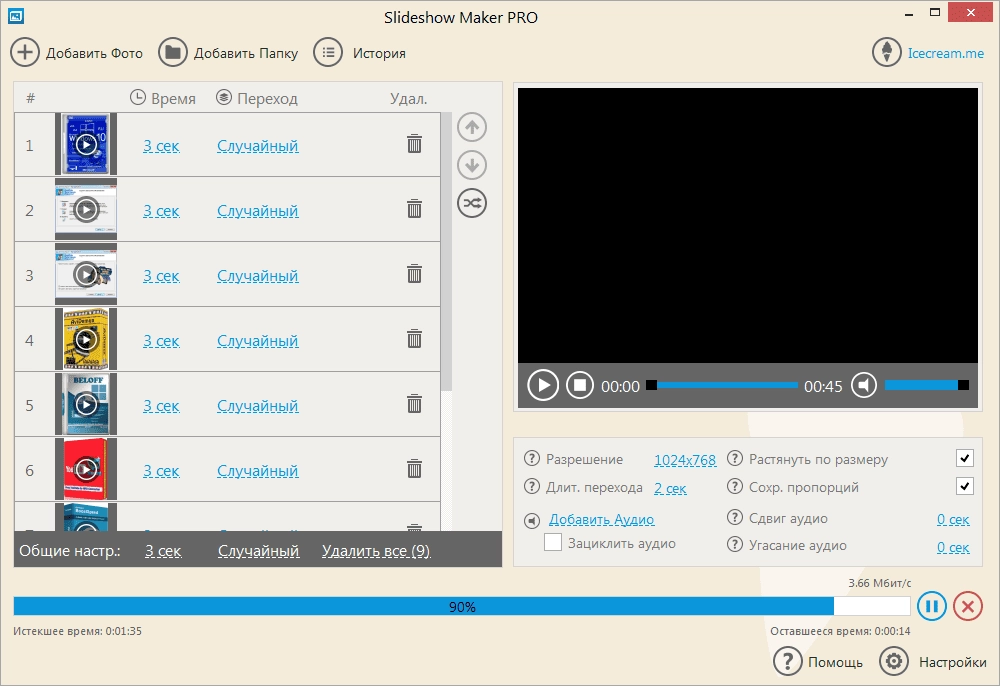The width and height of the screenshot is (1000, 686).
Task: Change slide 2 time 3 сек
Action: pyautogui.click(x=161, y=211)
